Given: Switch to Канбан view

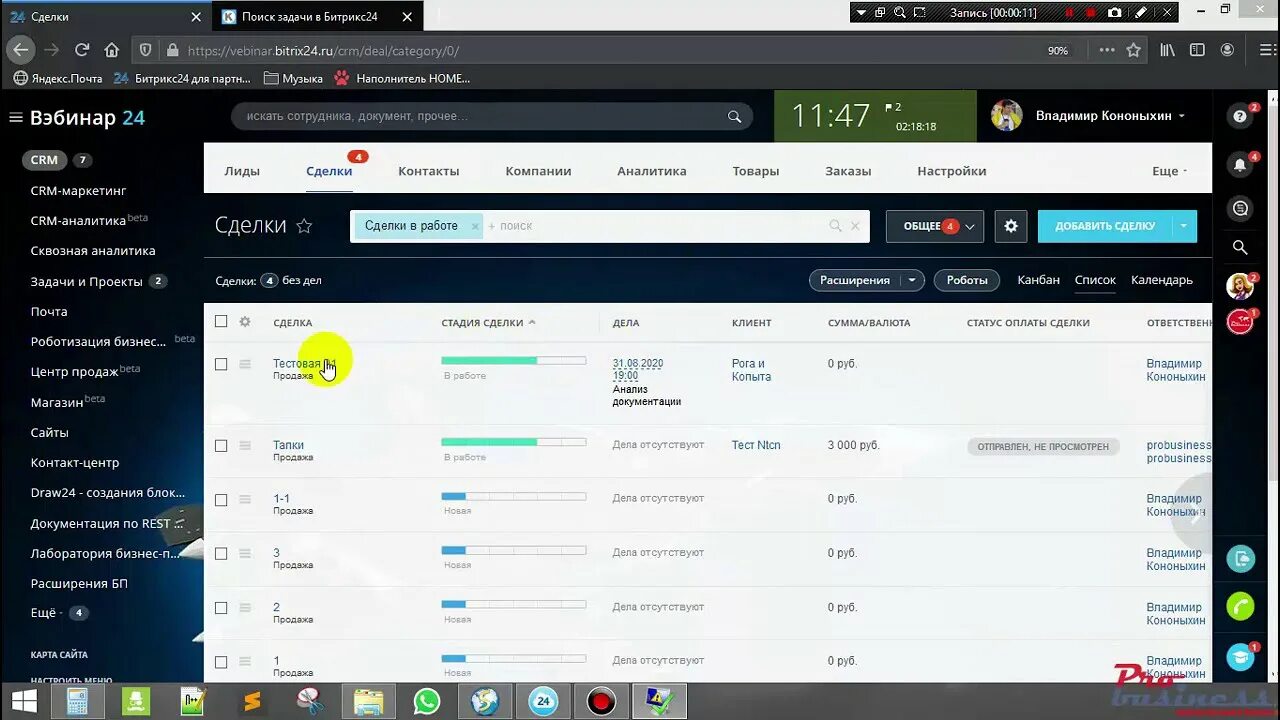Looking at the screenshot, I should [1038, 280].
